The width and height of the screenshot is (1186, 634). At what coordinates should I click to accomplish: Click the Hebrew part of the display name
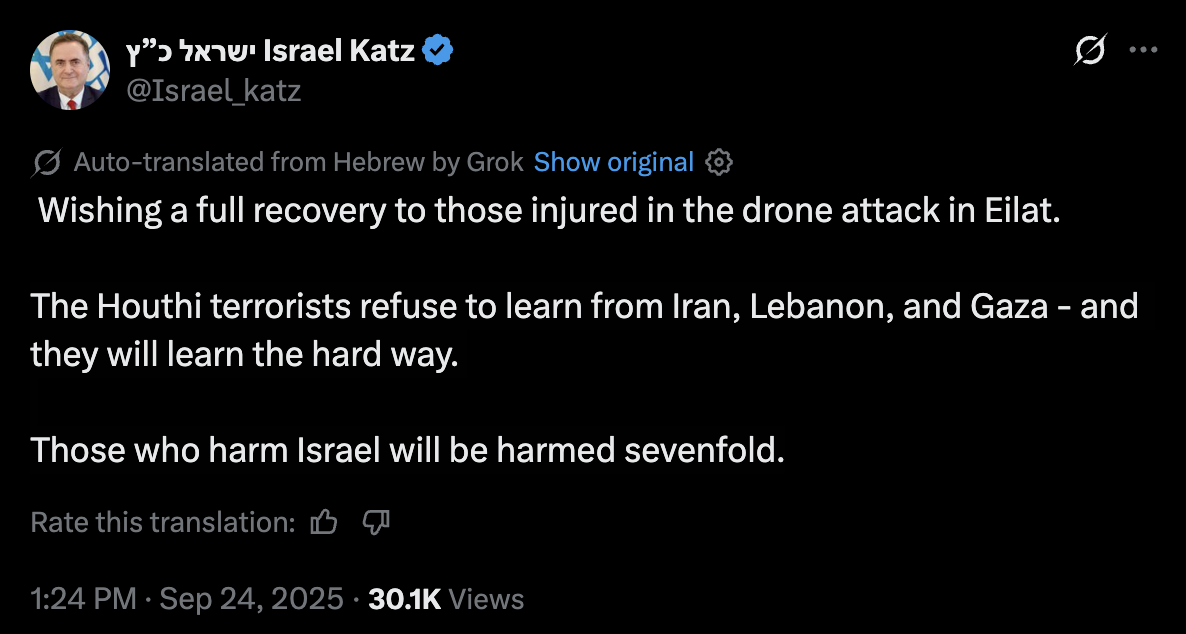190,51
